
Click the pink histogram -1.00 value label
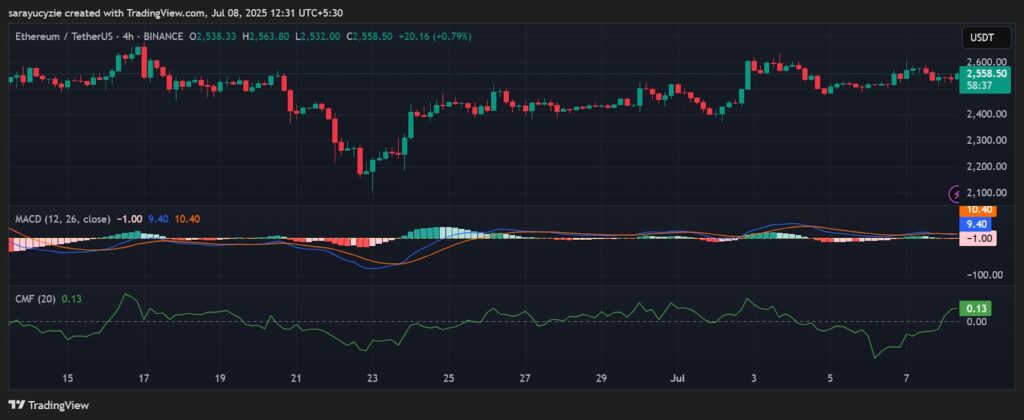(976, 239)
